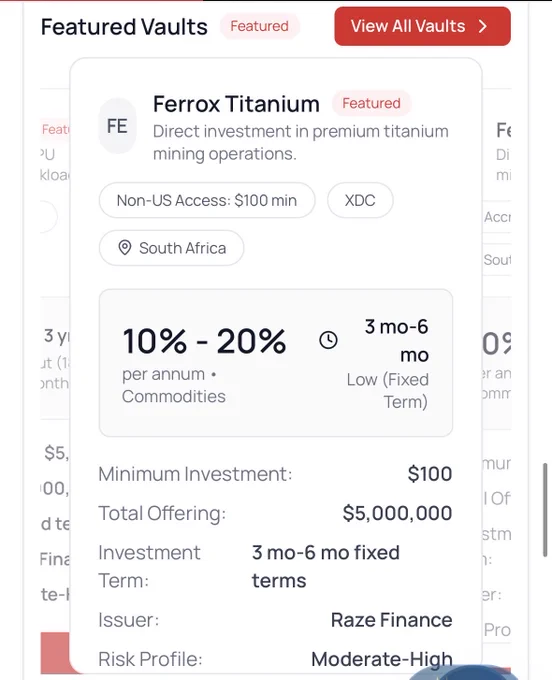The height and width of the screenshot is (680, 552).
Task: Click the 10% - 20% return figure
Action: (204, 341)
